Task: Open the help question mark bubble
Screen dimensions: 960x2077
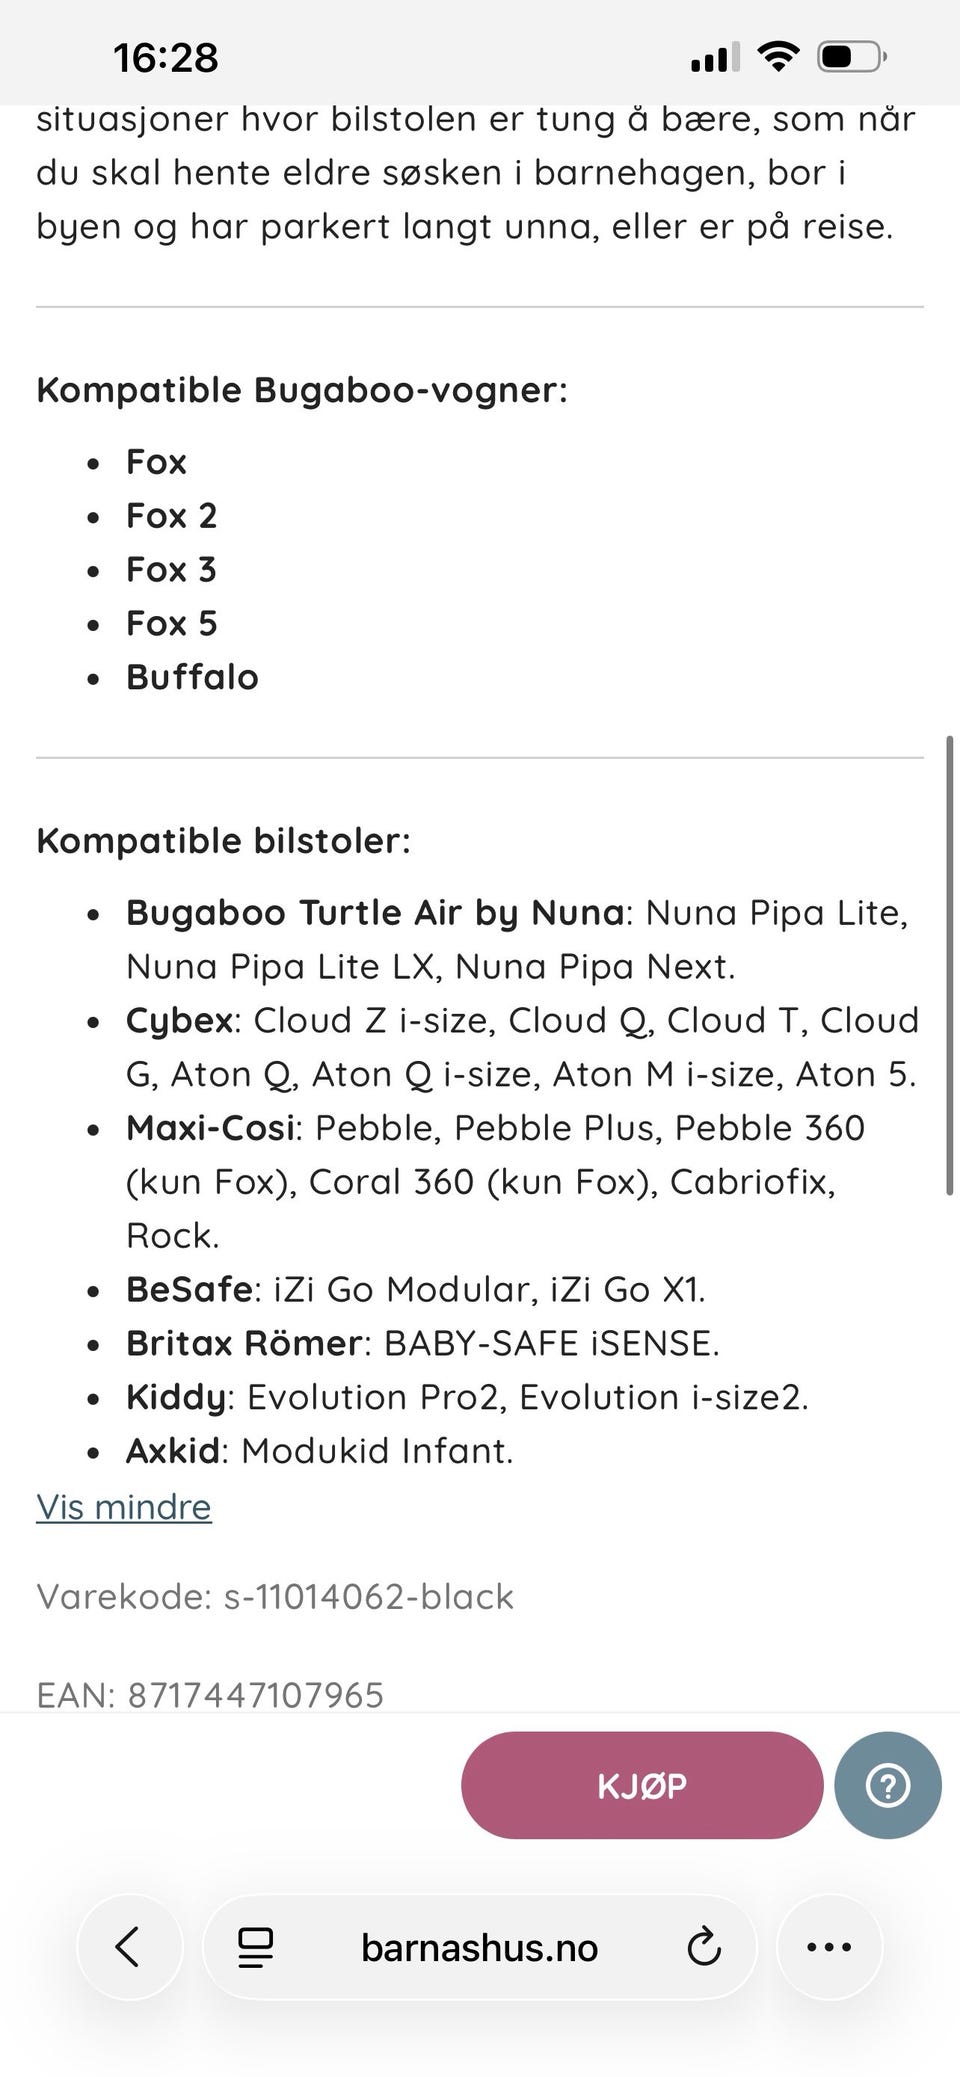Action: 887,1785
